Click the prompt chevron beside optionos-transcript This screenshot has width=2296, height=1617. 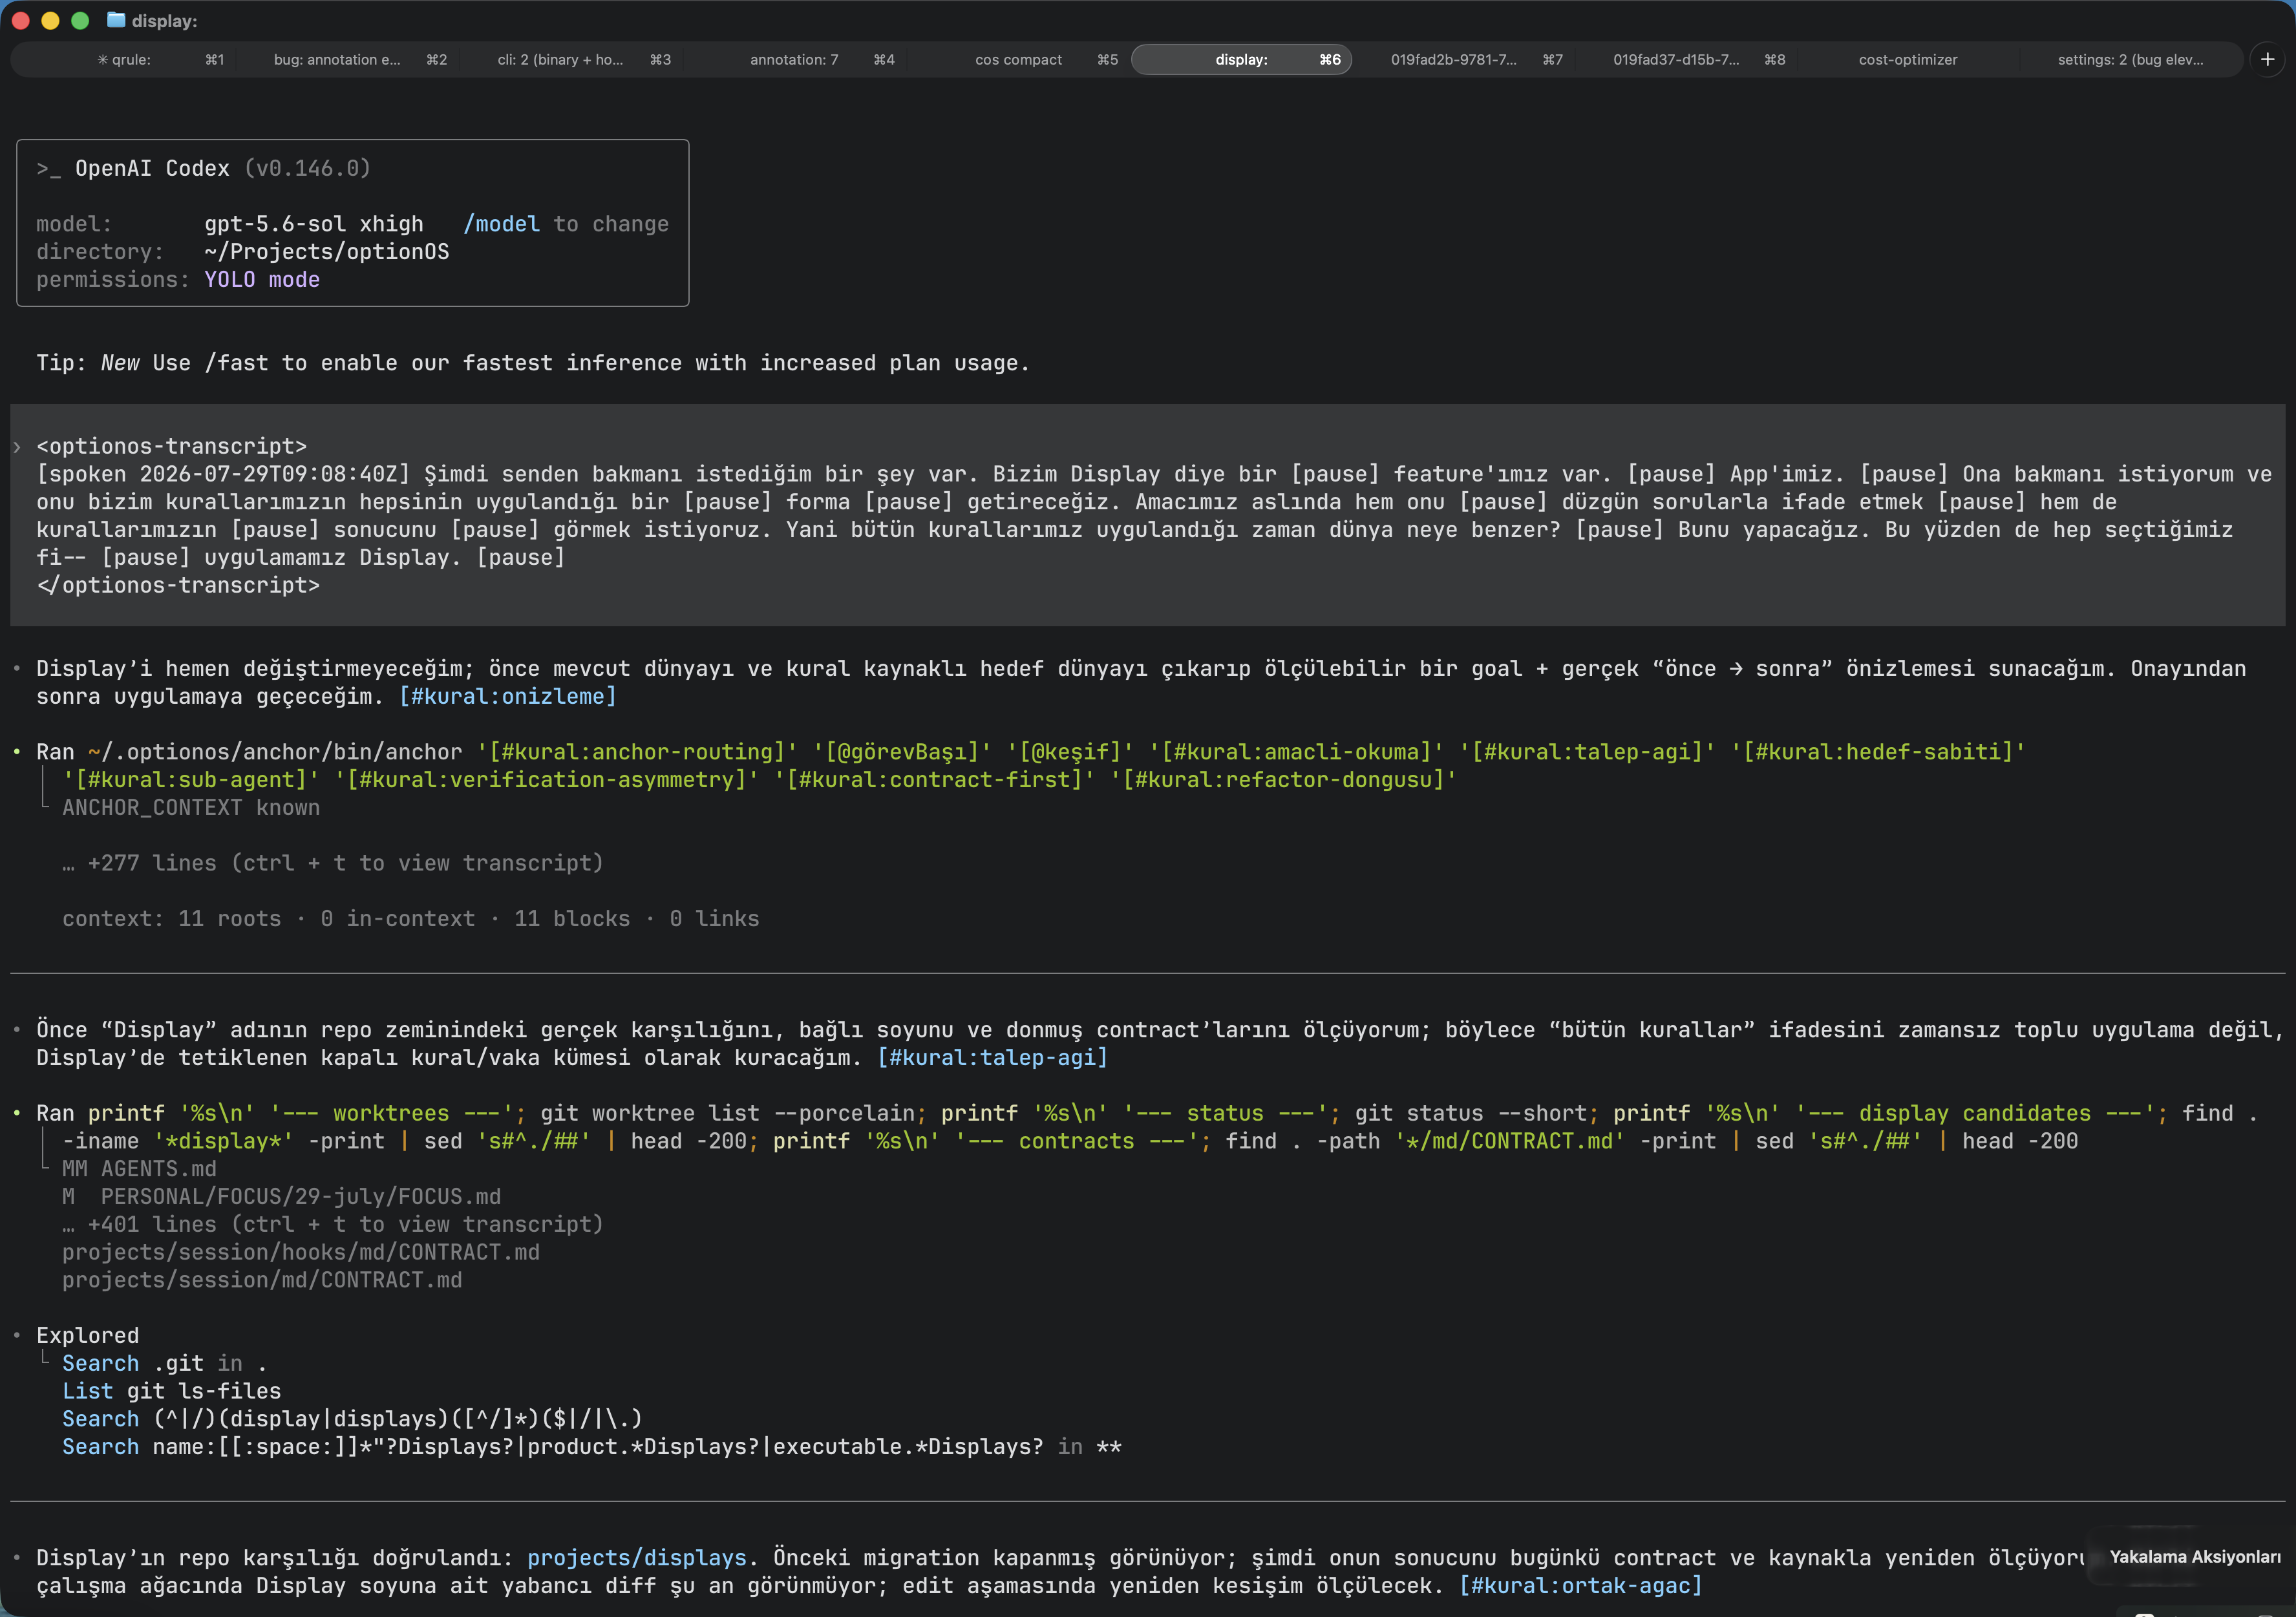click(x=17, y=447)
